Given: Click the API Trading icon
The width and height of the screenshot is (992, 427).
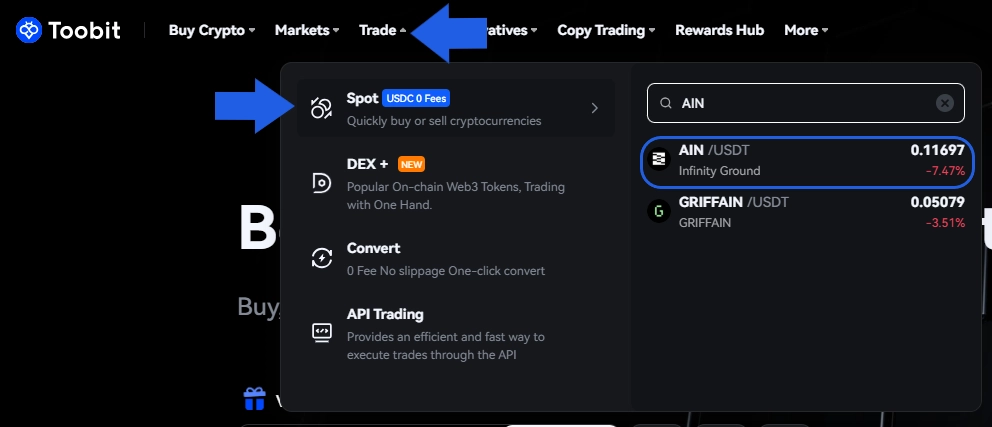Looking at the screenshot, I should click(321, 331).
